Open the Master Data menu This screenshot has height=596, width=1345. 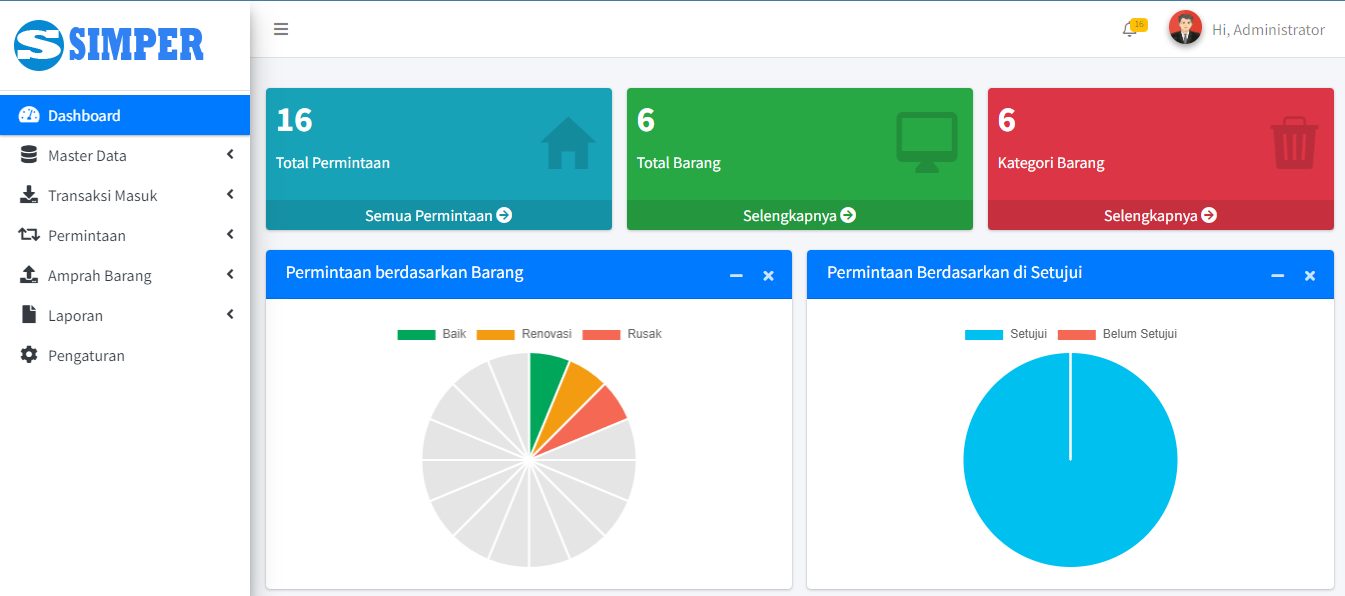(125, 155)
